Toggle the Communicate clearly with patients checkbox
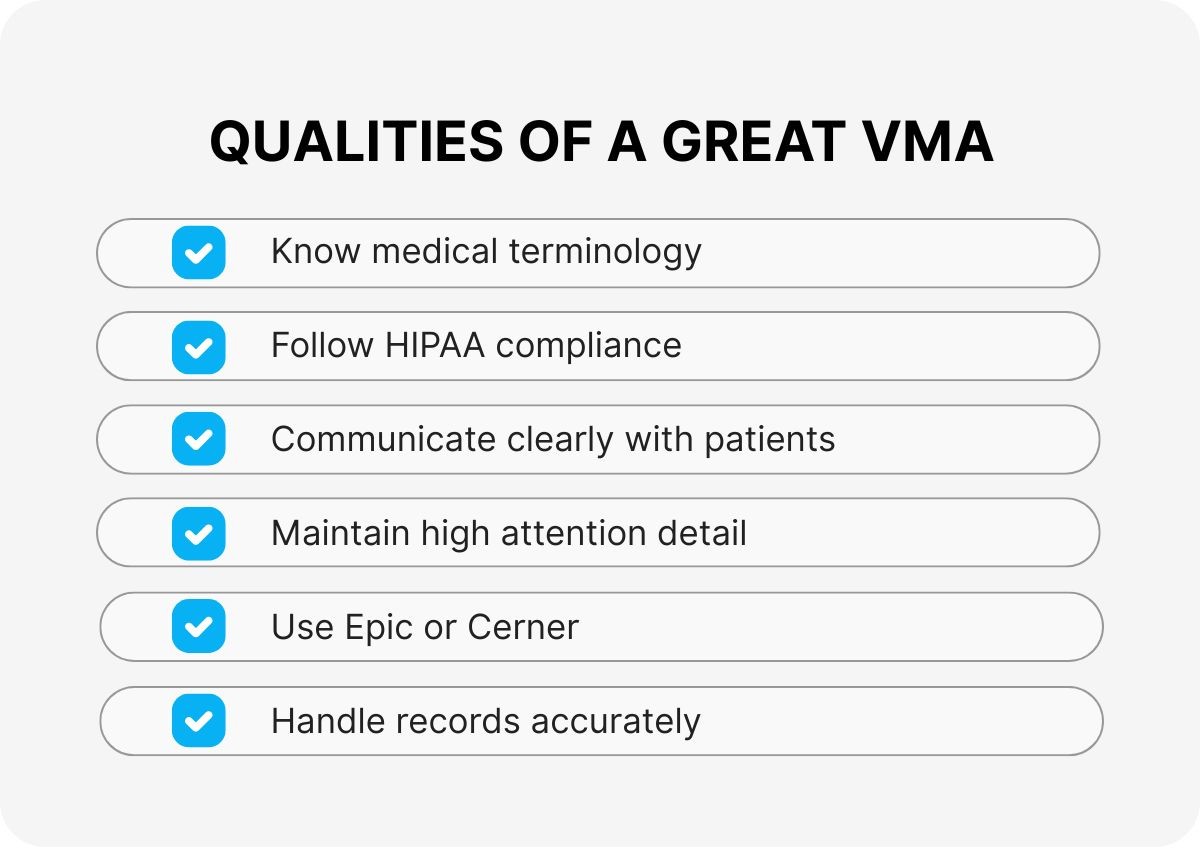The width and height of the screenshot is (1200, 850). click(198, 440)
